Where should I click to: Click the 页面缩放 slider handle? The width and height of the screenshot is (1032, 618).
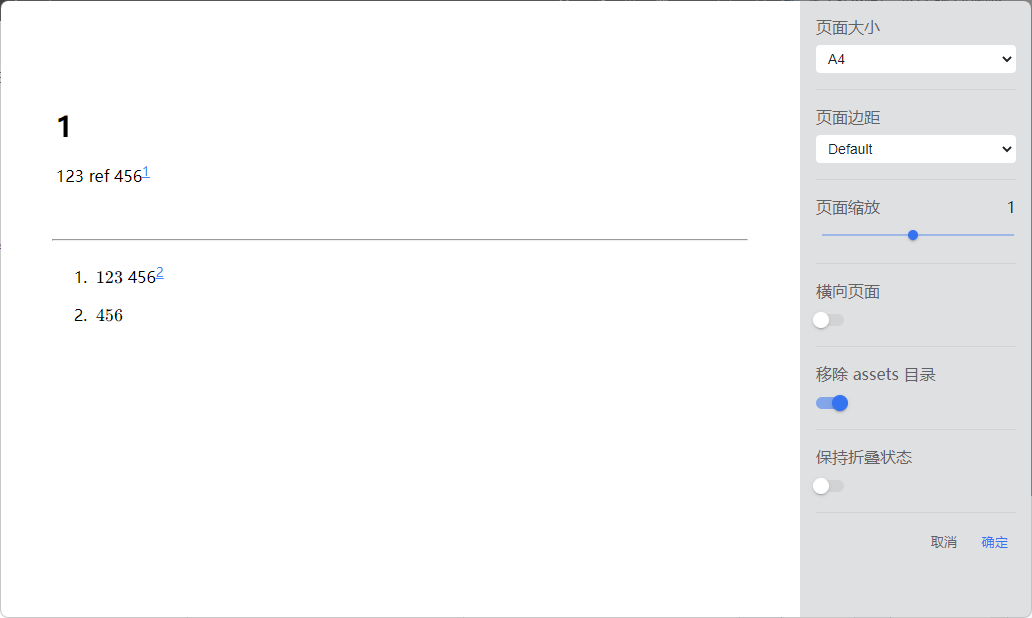(913, 235)
